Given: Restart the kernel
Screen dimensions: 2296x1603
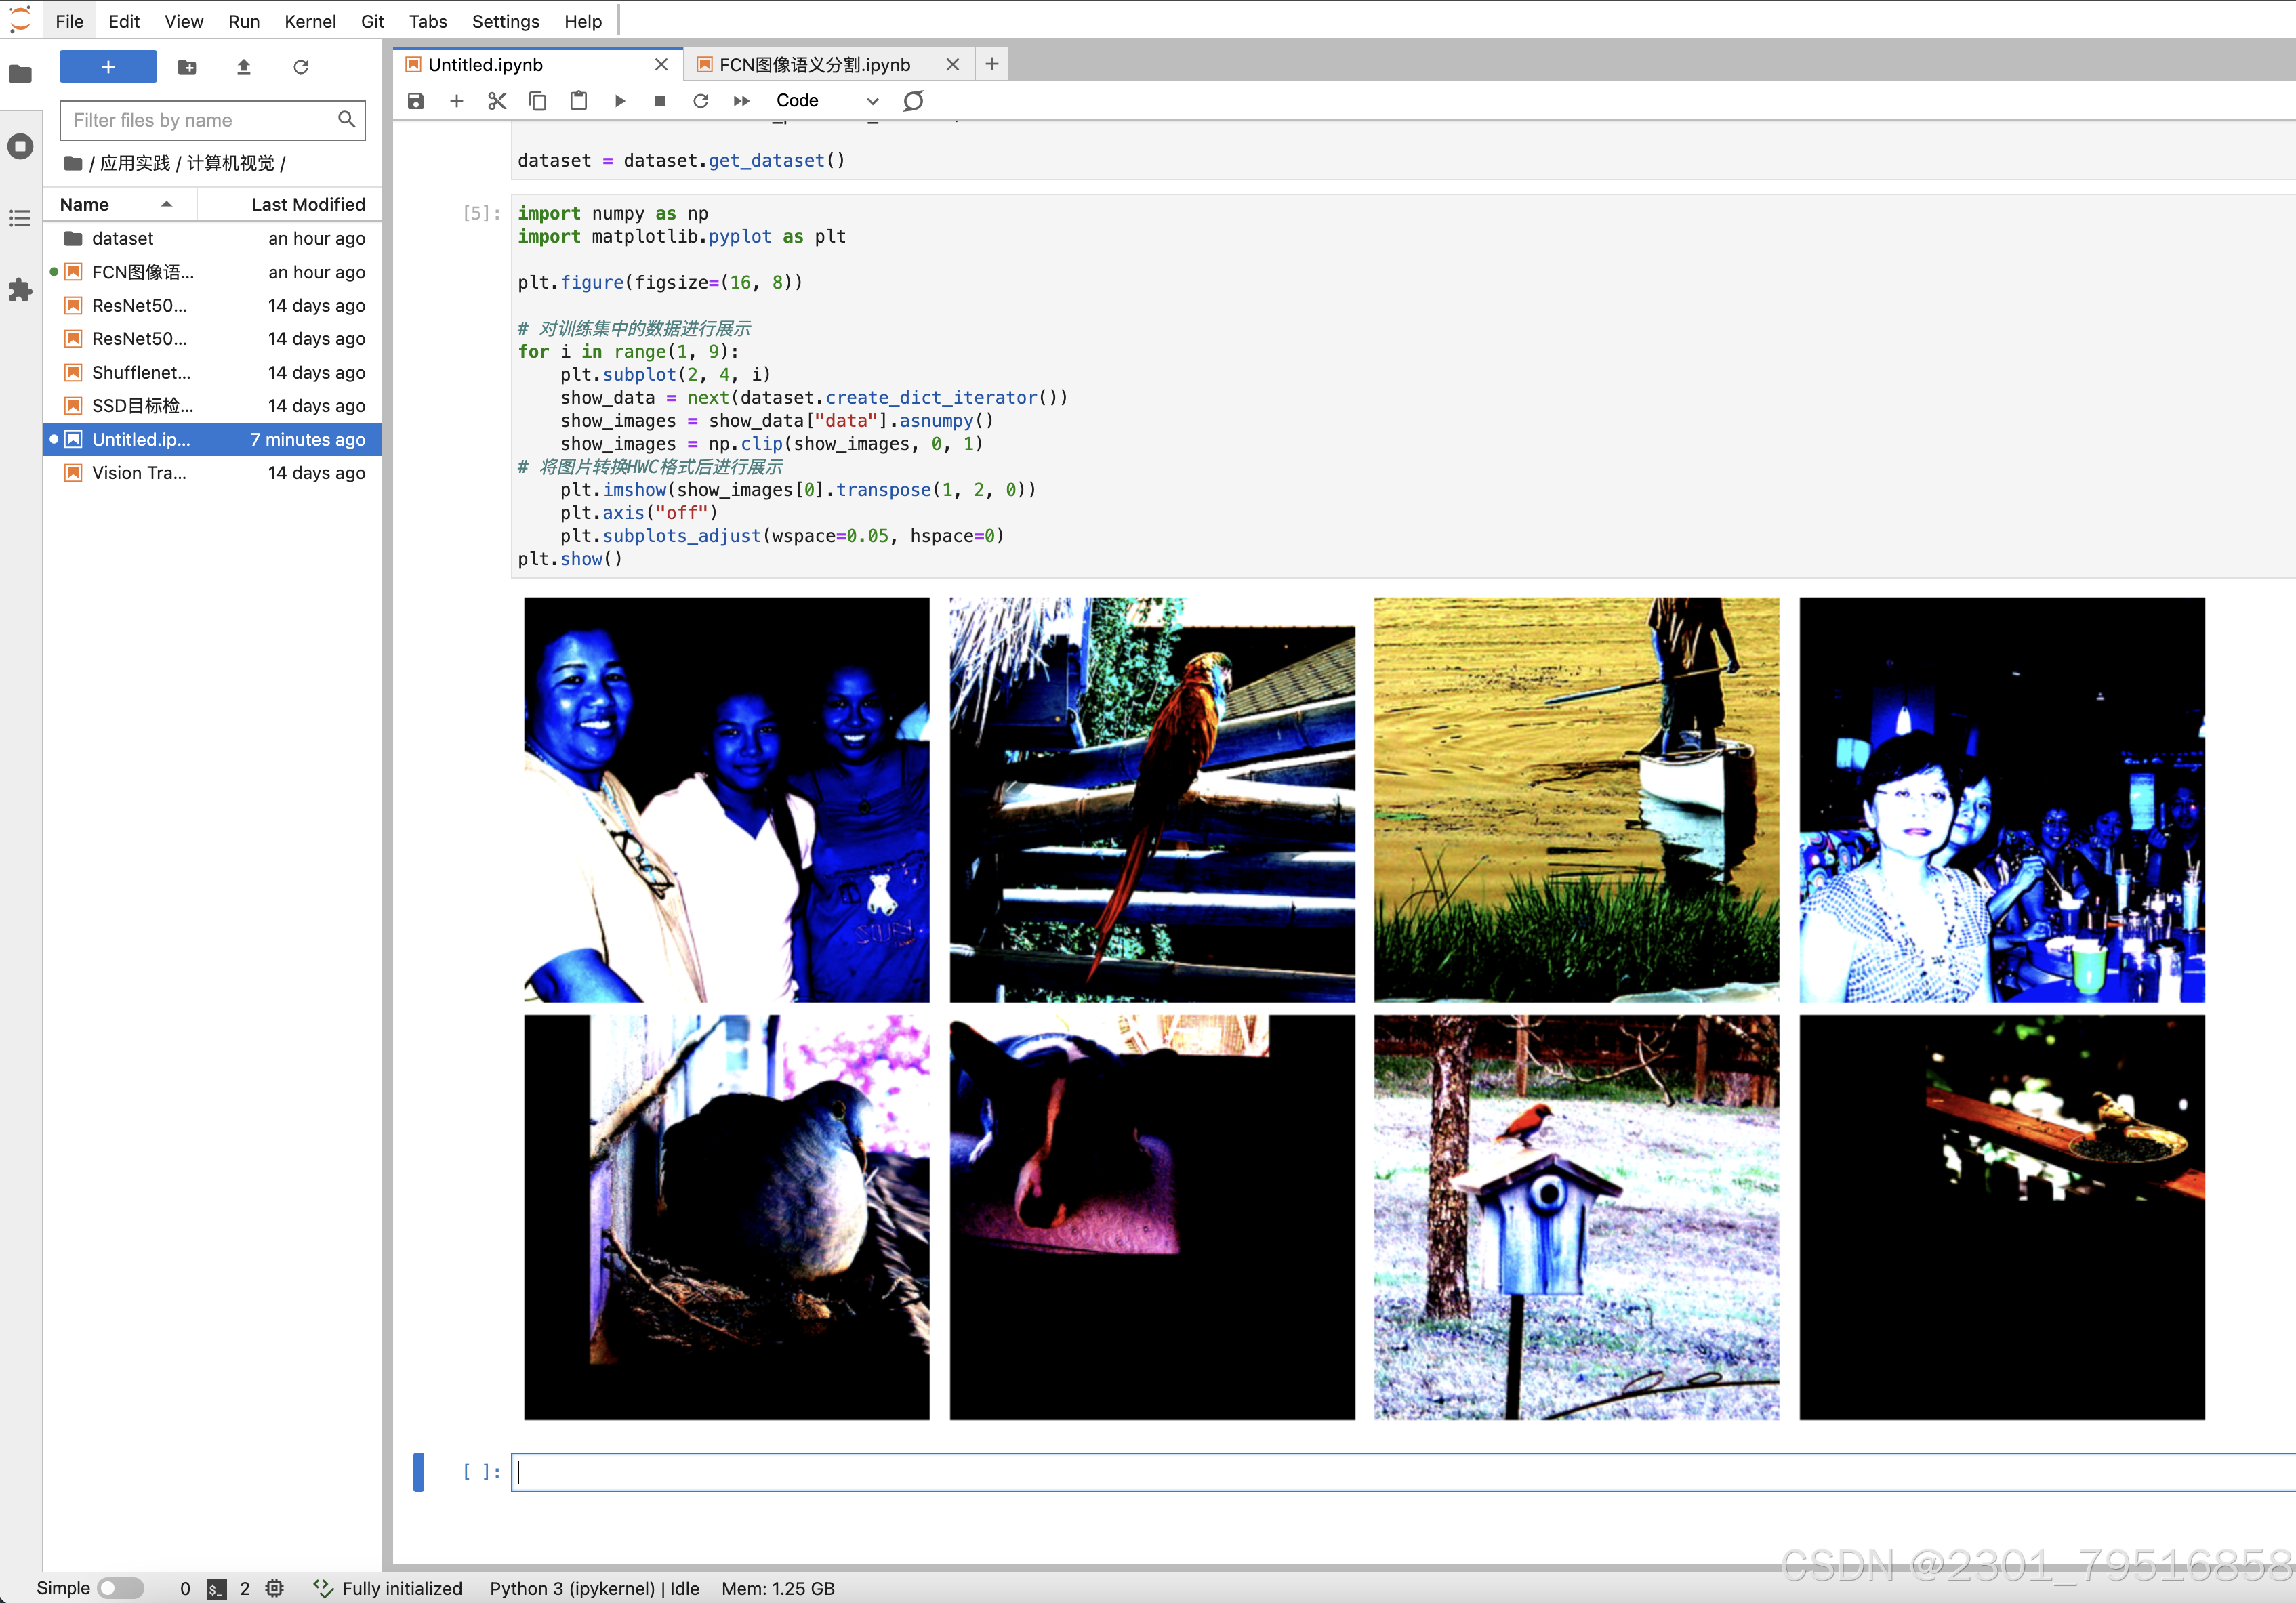Looking at the screenshot, I should [x=700, y=101].
